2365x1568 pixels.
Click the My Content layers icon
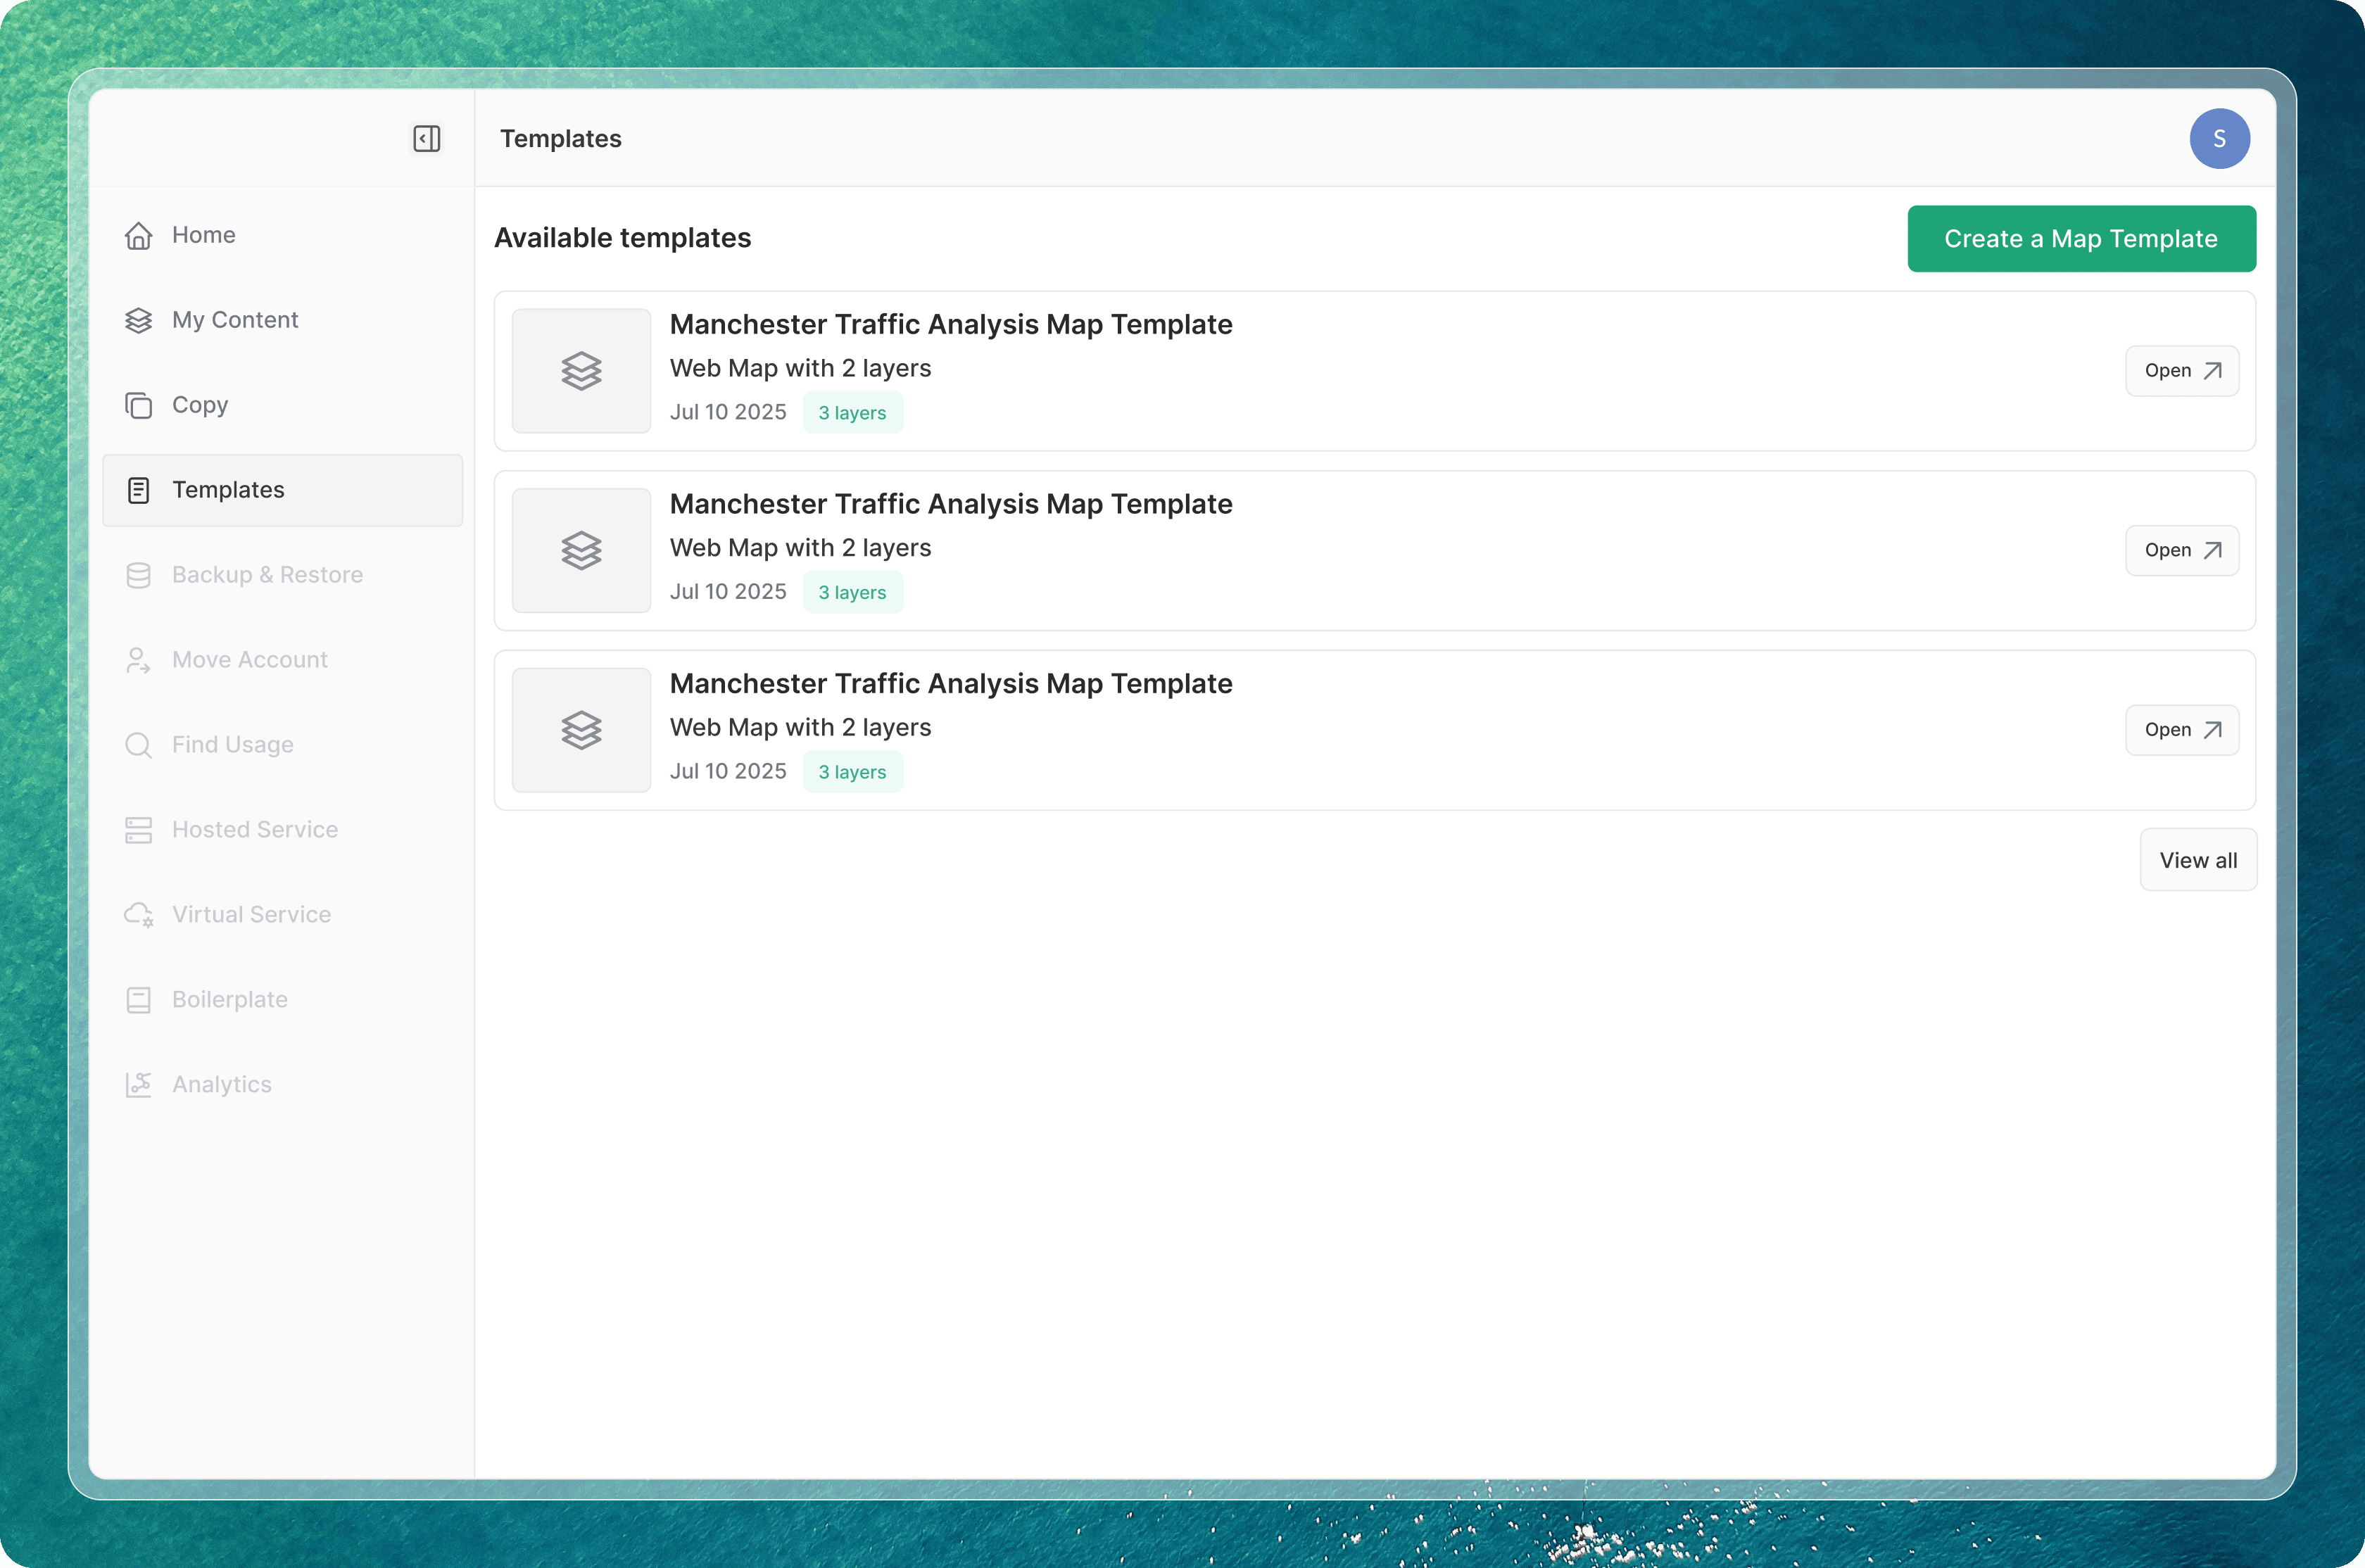pyautogui.click(x=138, y=320)
